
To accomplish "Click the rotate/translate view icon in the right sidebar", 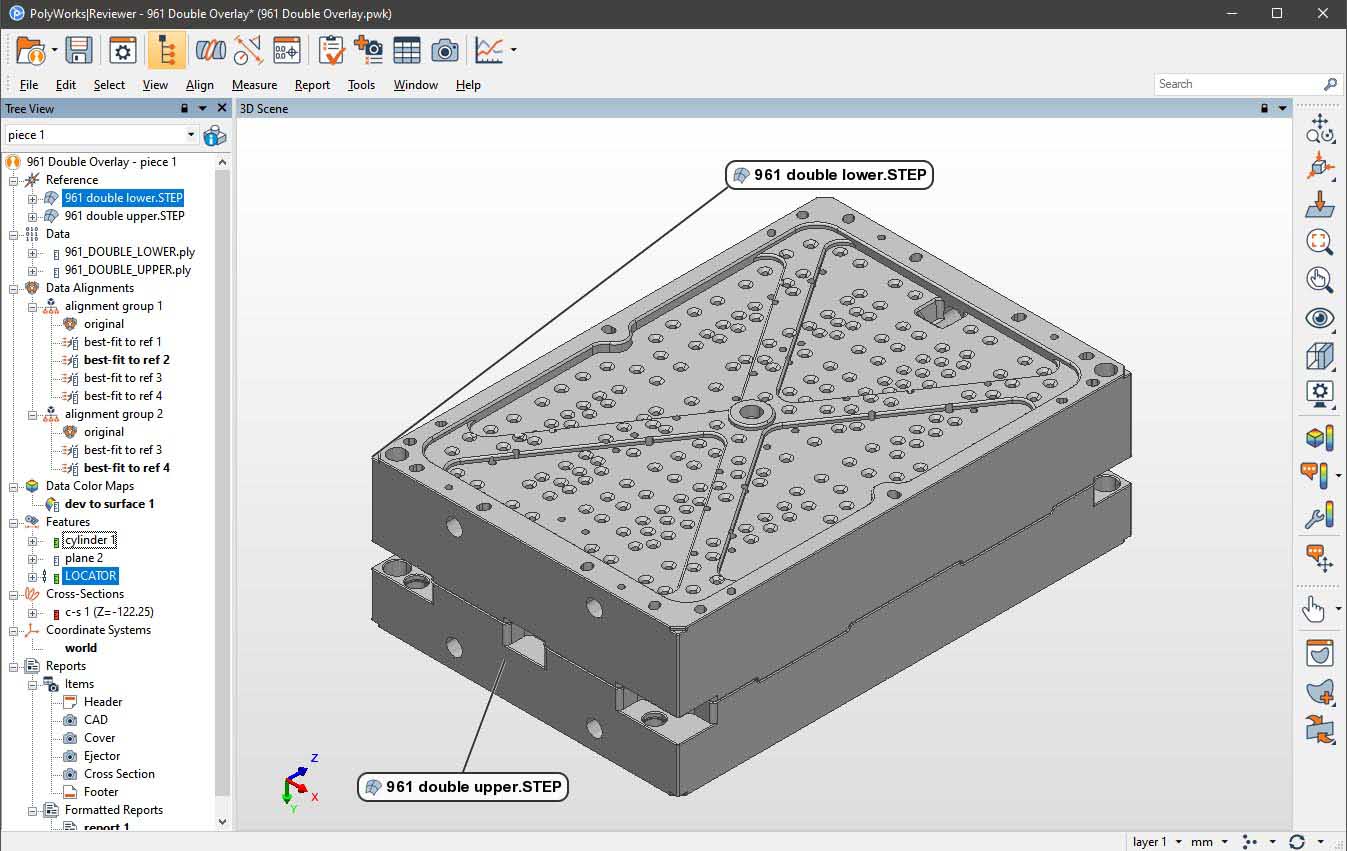I will (x=1320, y=129).
